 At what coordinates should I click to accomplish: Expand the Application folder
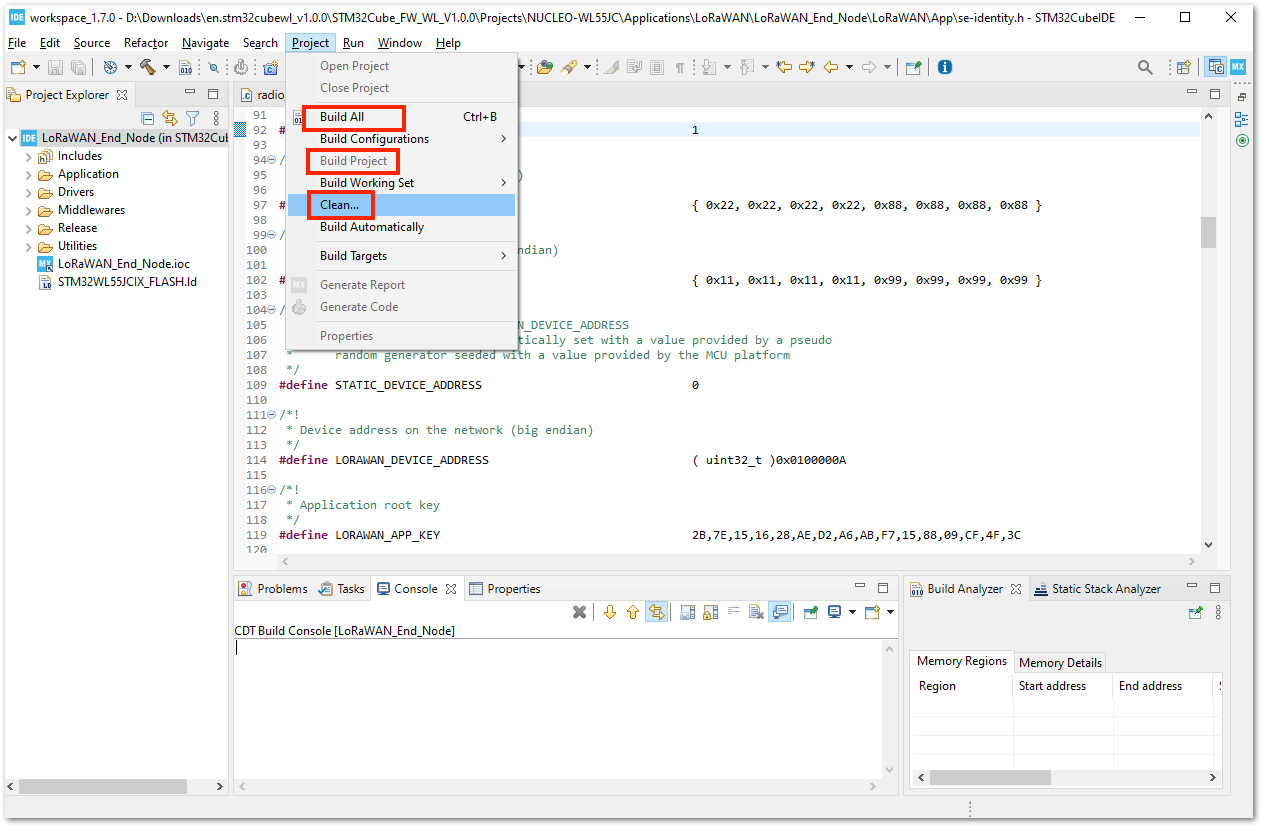pyautogui.click(x=28, y=174)
